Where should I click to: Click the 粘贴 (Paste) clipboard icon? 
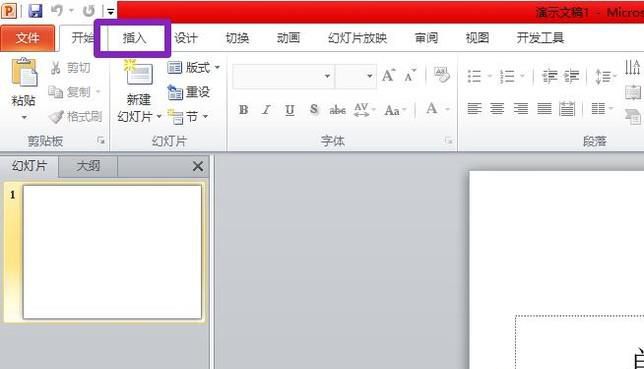(24, 72)
